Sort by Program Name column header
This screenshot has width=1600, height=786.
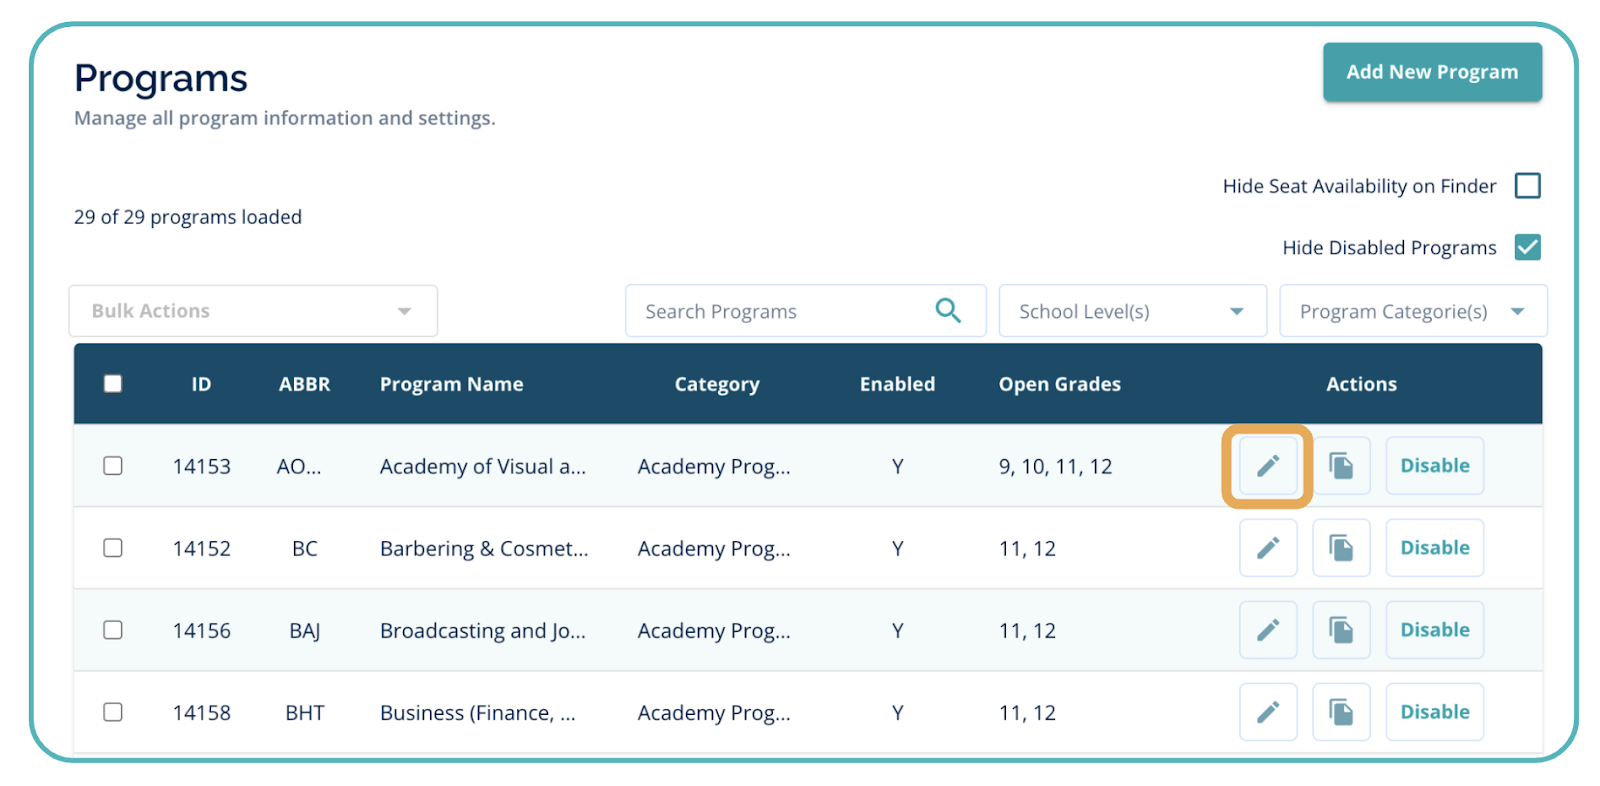451,384
